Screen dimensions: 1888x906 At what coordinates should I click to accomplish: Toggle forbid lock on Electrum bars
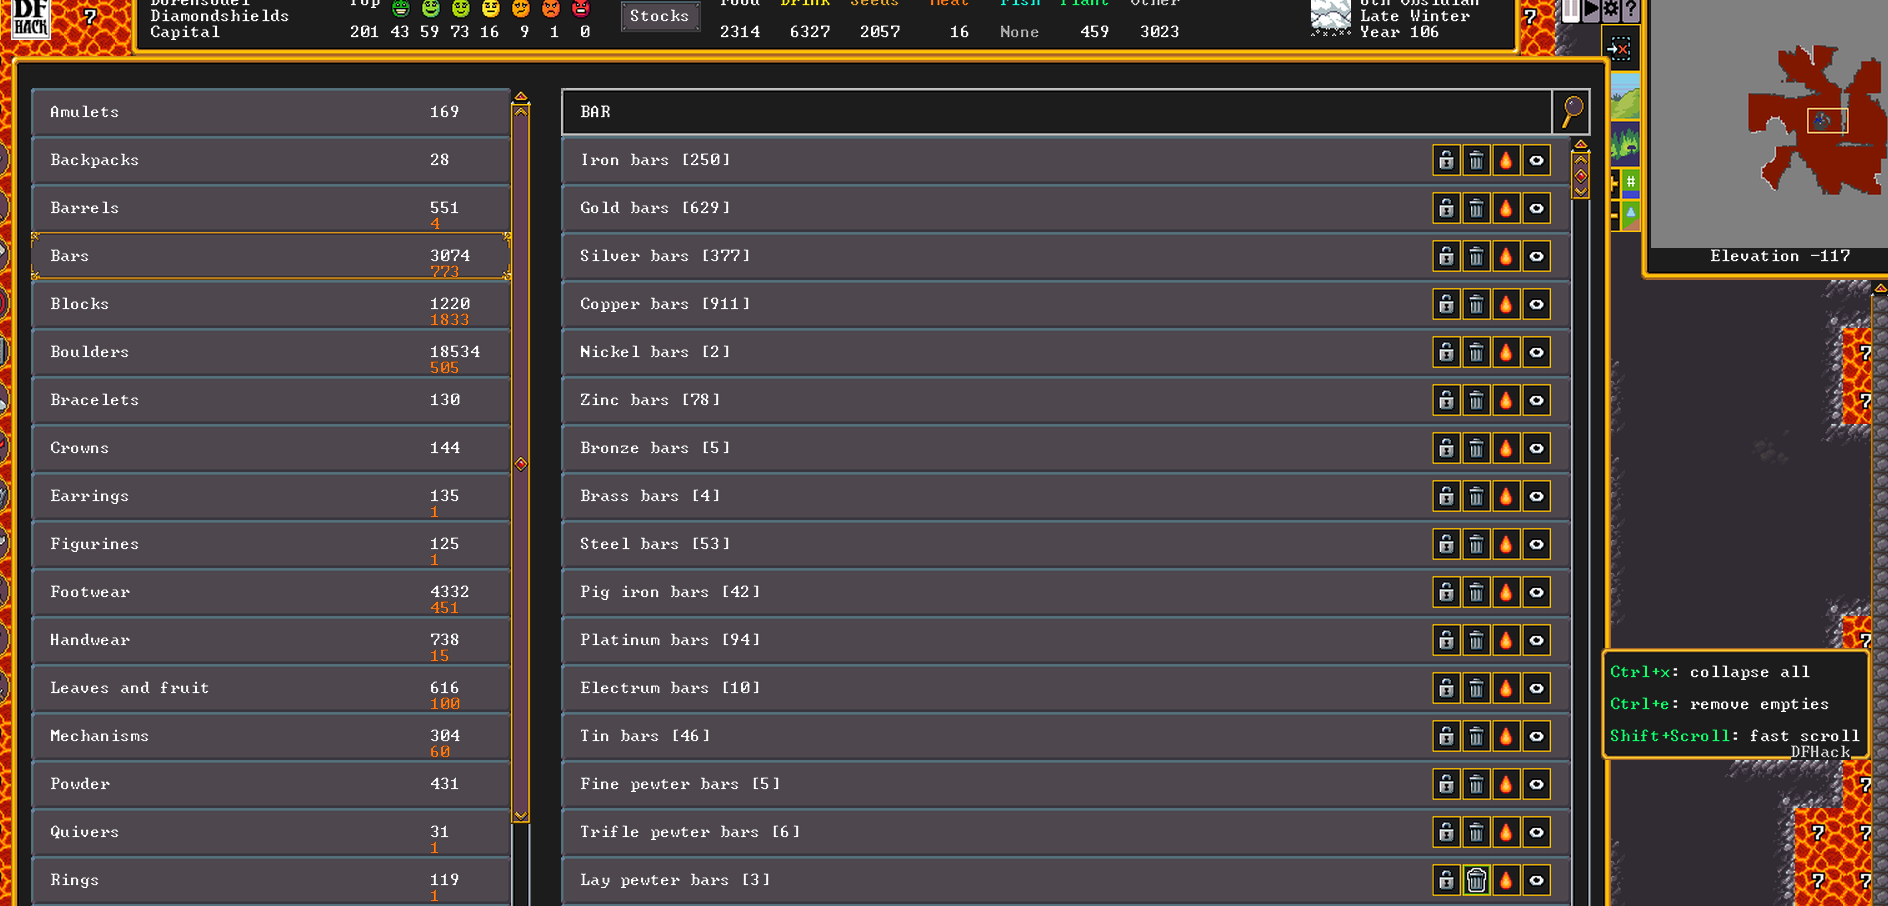click(1446, 688)
